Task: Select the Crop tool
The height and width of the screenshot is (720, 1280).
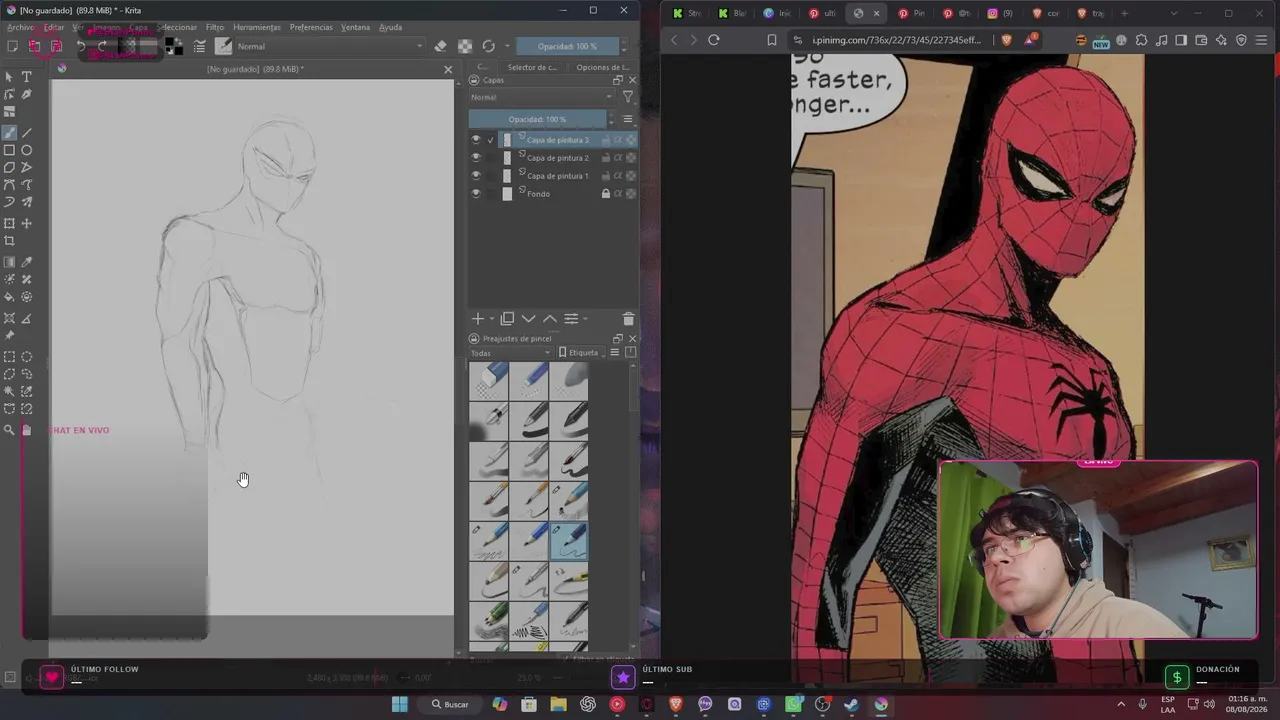Action: (10, 241)
